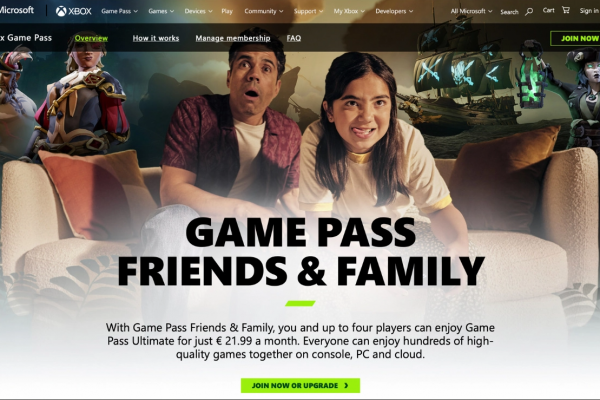
Task: Open the How it works tab
Action: point(156,38)
